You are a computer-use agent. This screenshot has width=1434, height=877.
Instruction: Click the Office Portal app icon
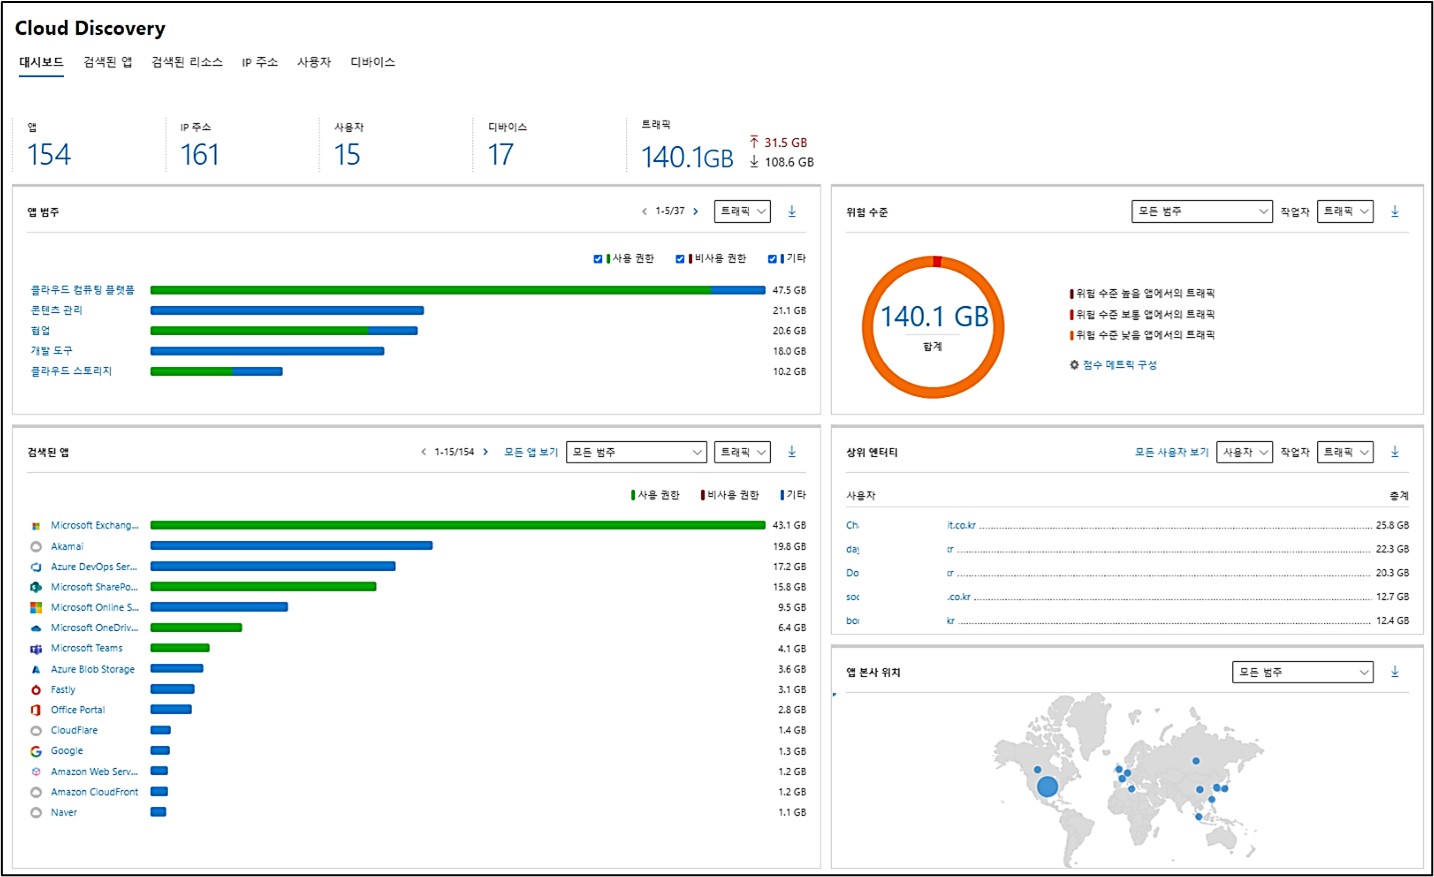click(x=36, y=710)
